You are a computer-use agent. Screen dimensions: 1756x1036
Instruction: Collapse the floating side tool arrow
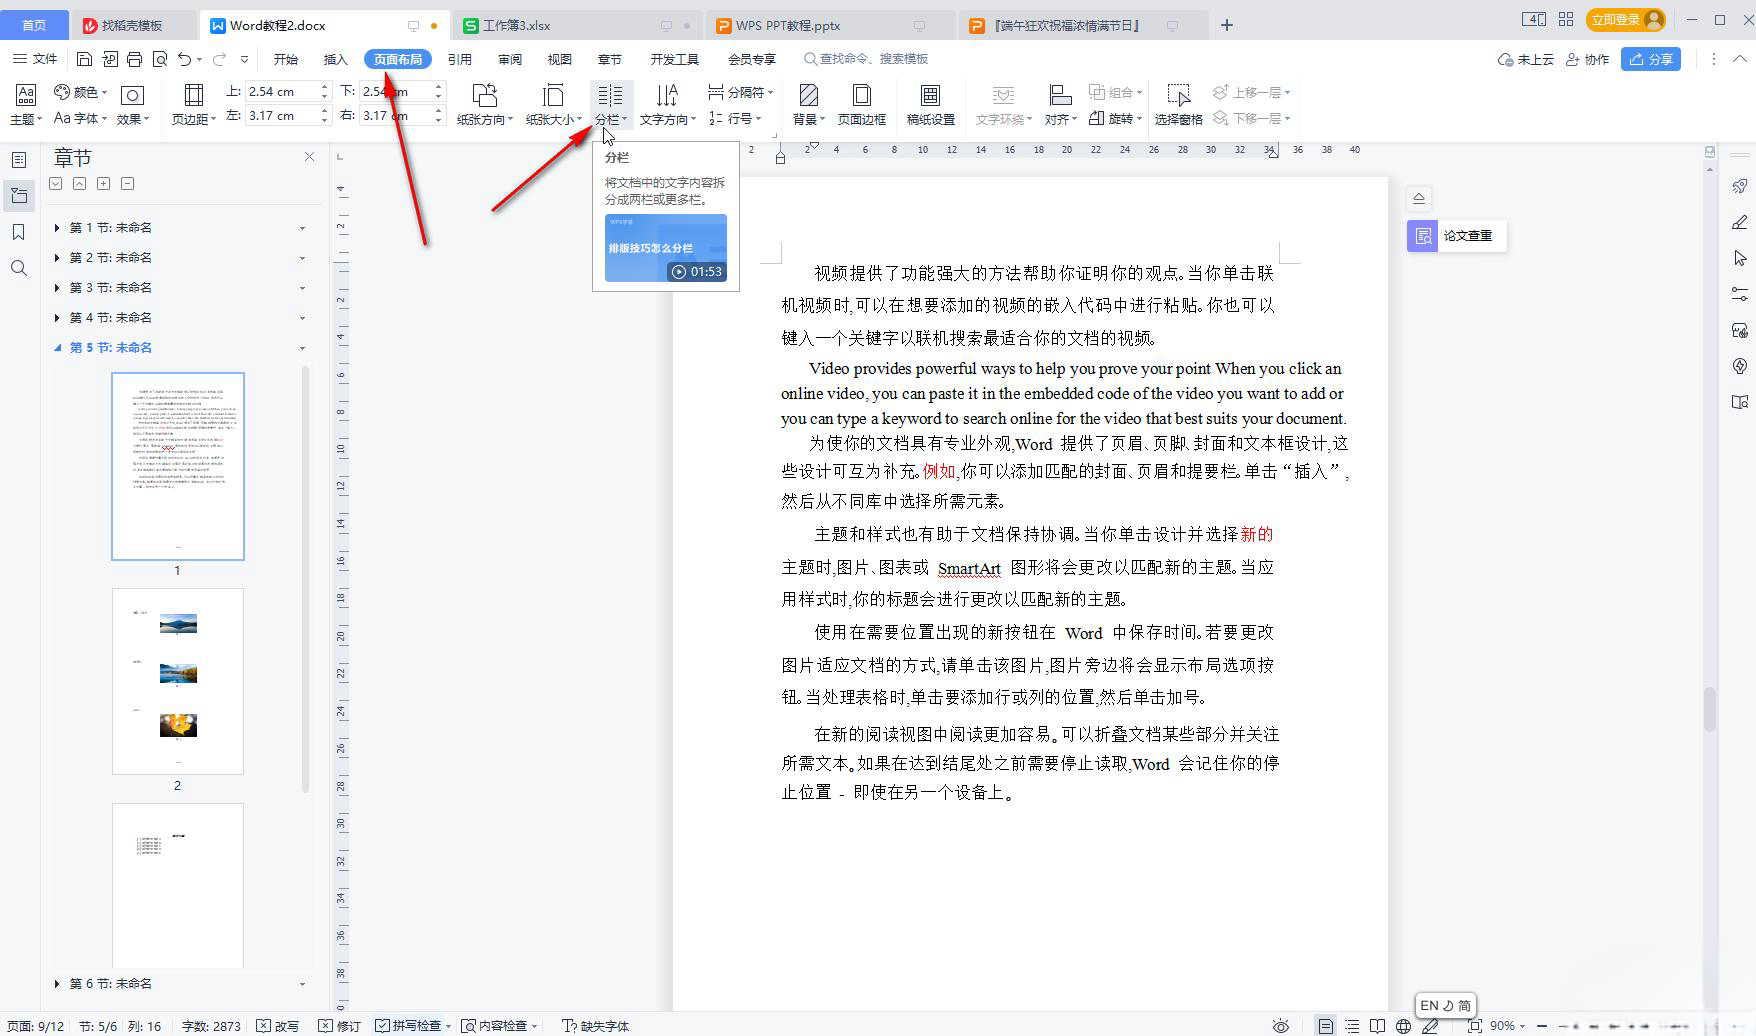click(1418, 197)
